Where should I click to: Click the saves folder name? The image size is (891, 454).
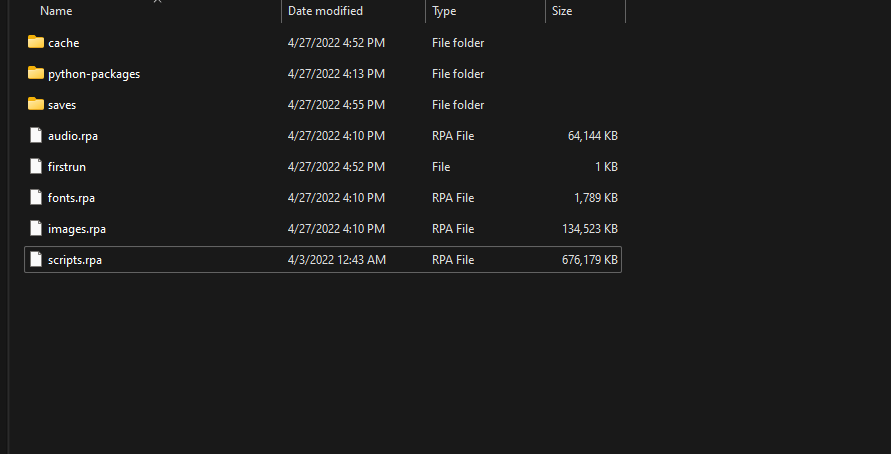[x=62, y=105]
